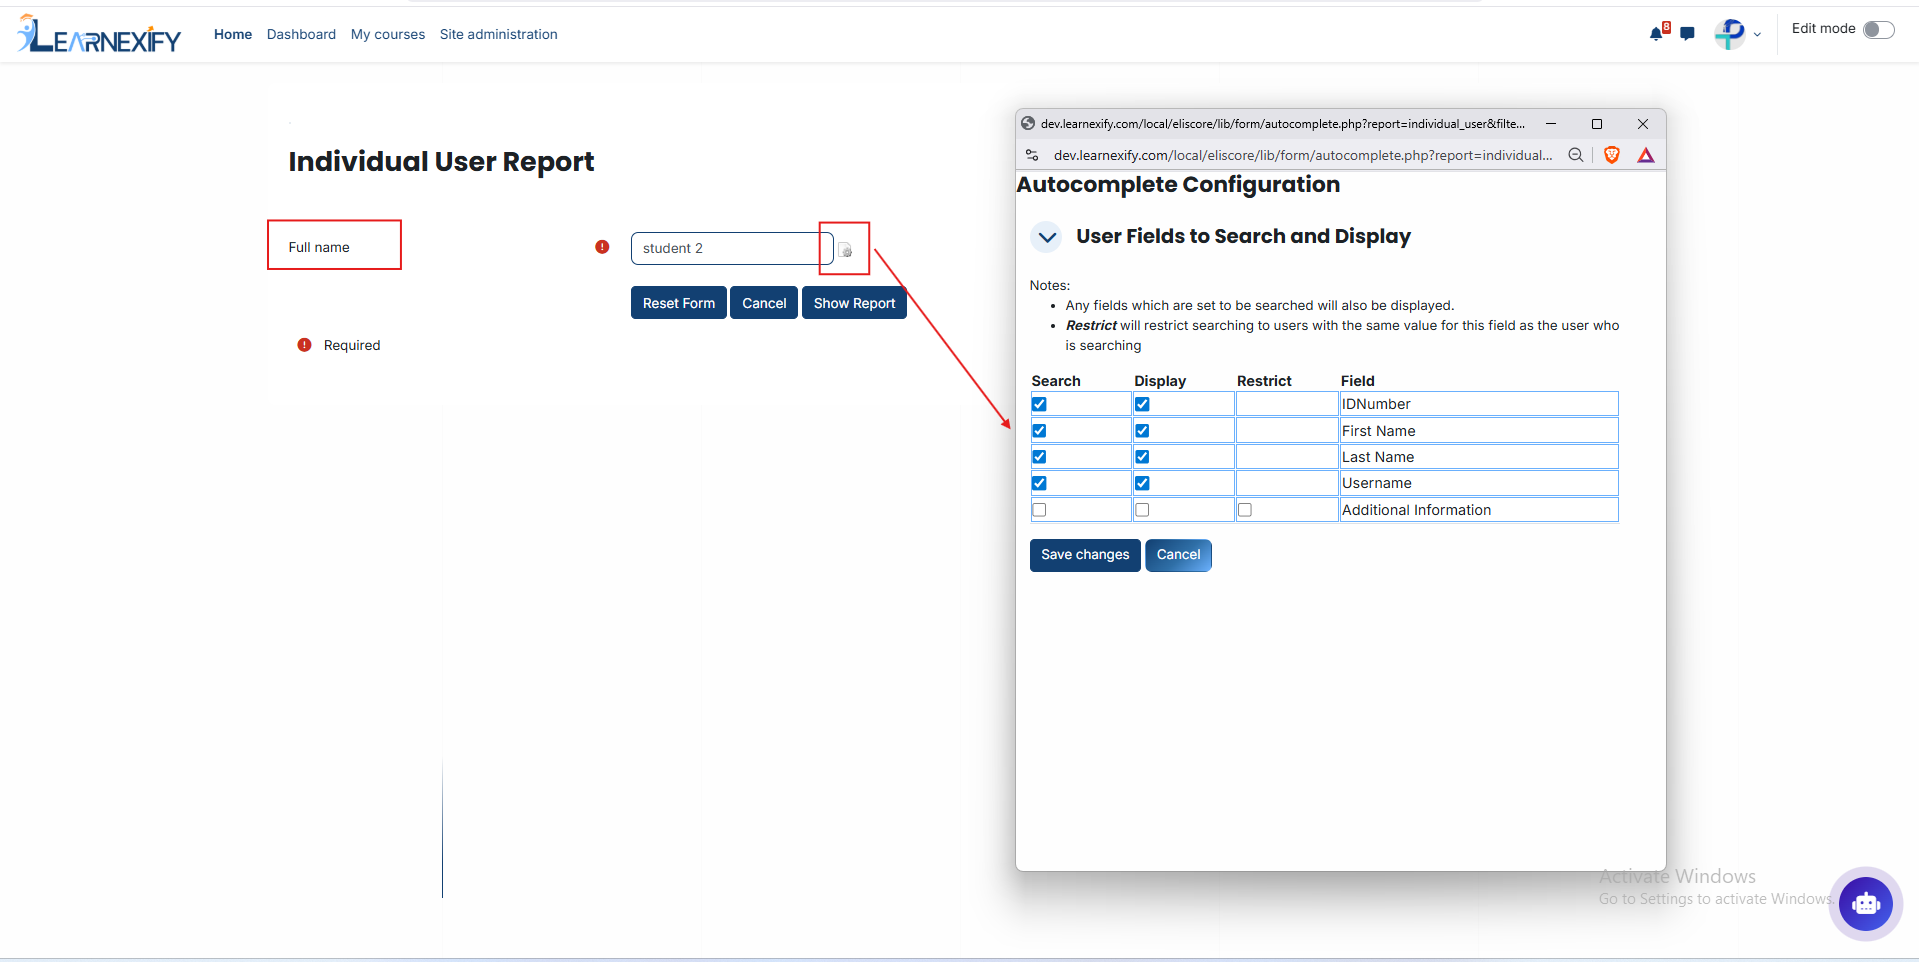
Task: Click the Learnexify logo
Action: [x=99, y=34]
